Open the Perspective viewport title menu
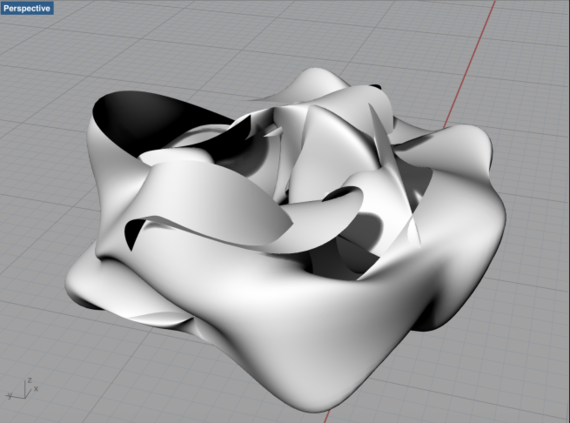This screenshot has width=570, height=423. coord(27,8)
